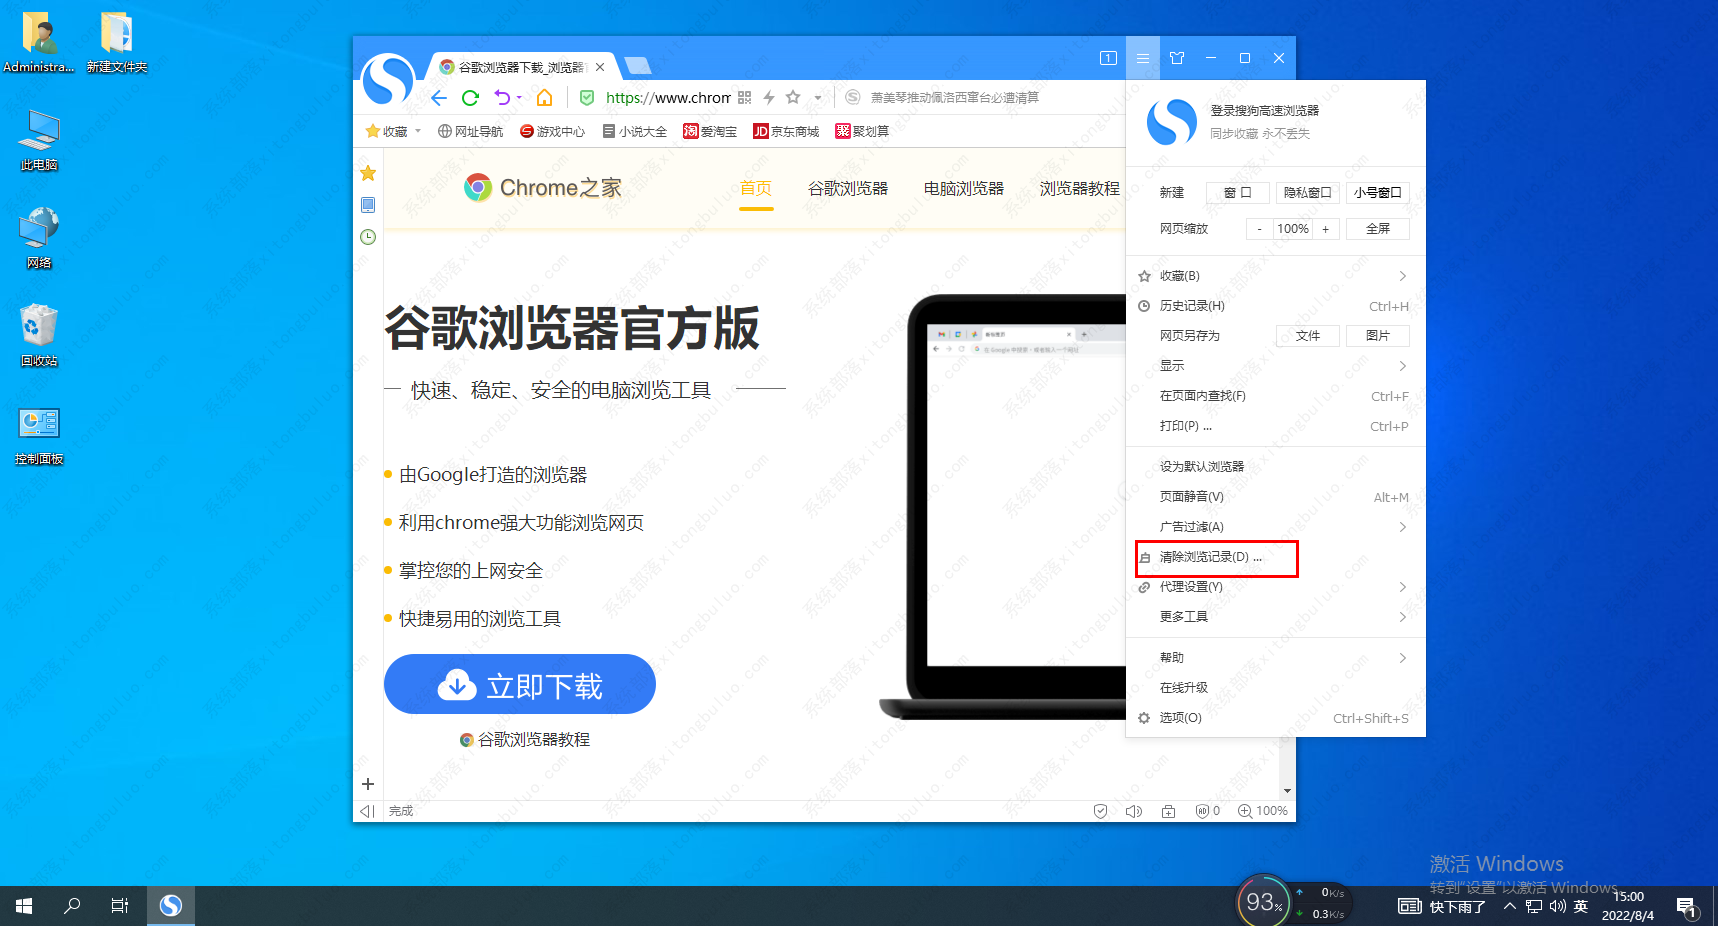The height and width of the screenshot is (926, 1718).
Task: Open 京东商城 bookmark
Action: 786,131
